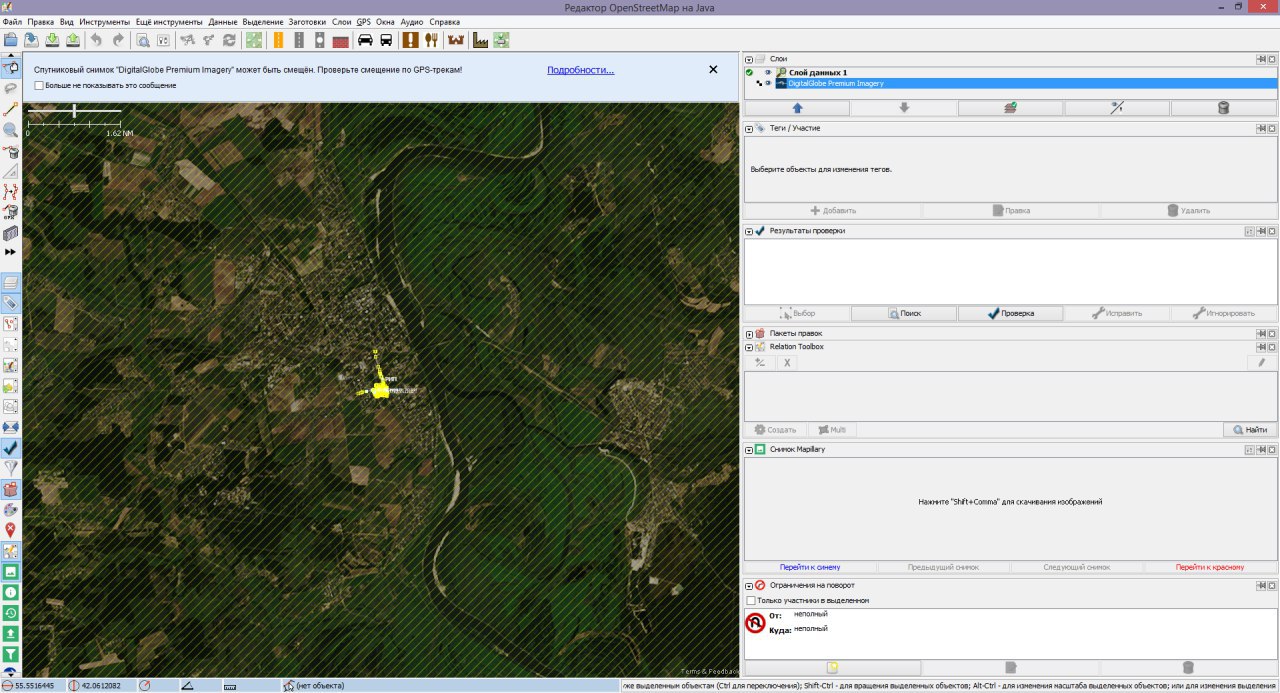
Task: Open the validation panel preferences small icon
Action: click(1249, 231)
